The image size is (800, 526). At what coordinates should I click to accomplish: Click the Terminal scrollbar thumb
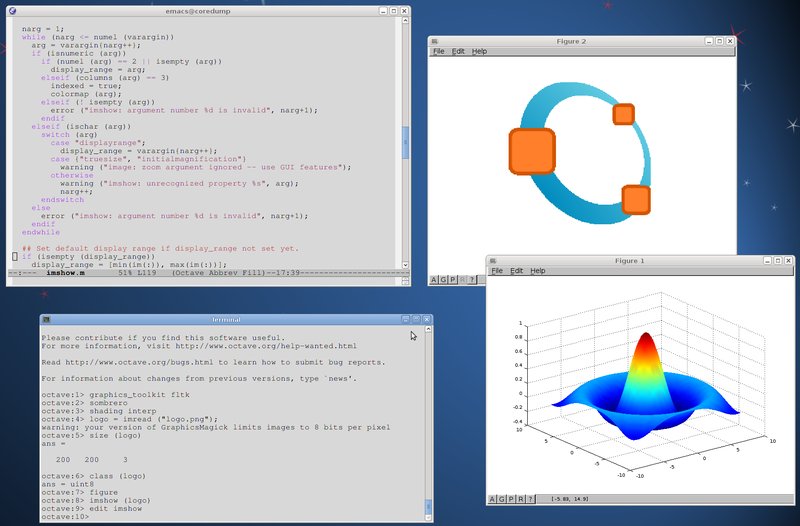428,506
